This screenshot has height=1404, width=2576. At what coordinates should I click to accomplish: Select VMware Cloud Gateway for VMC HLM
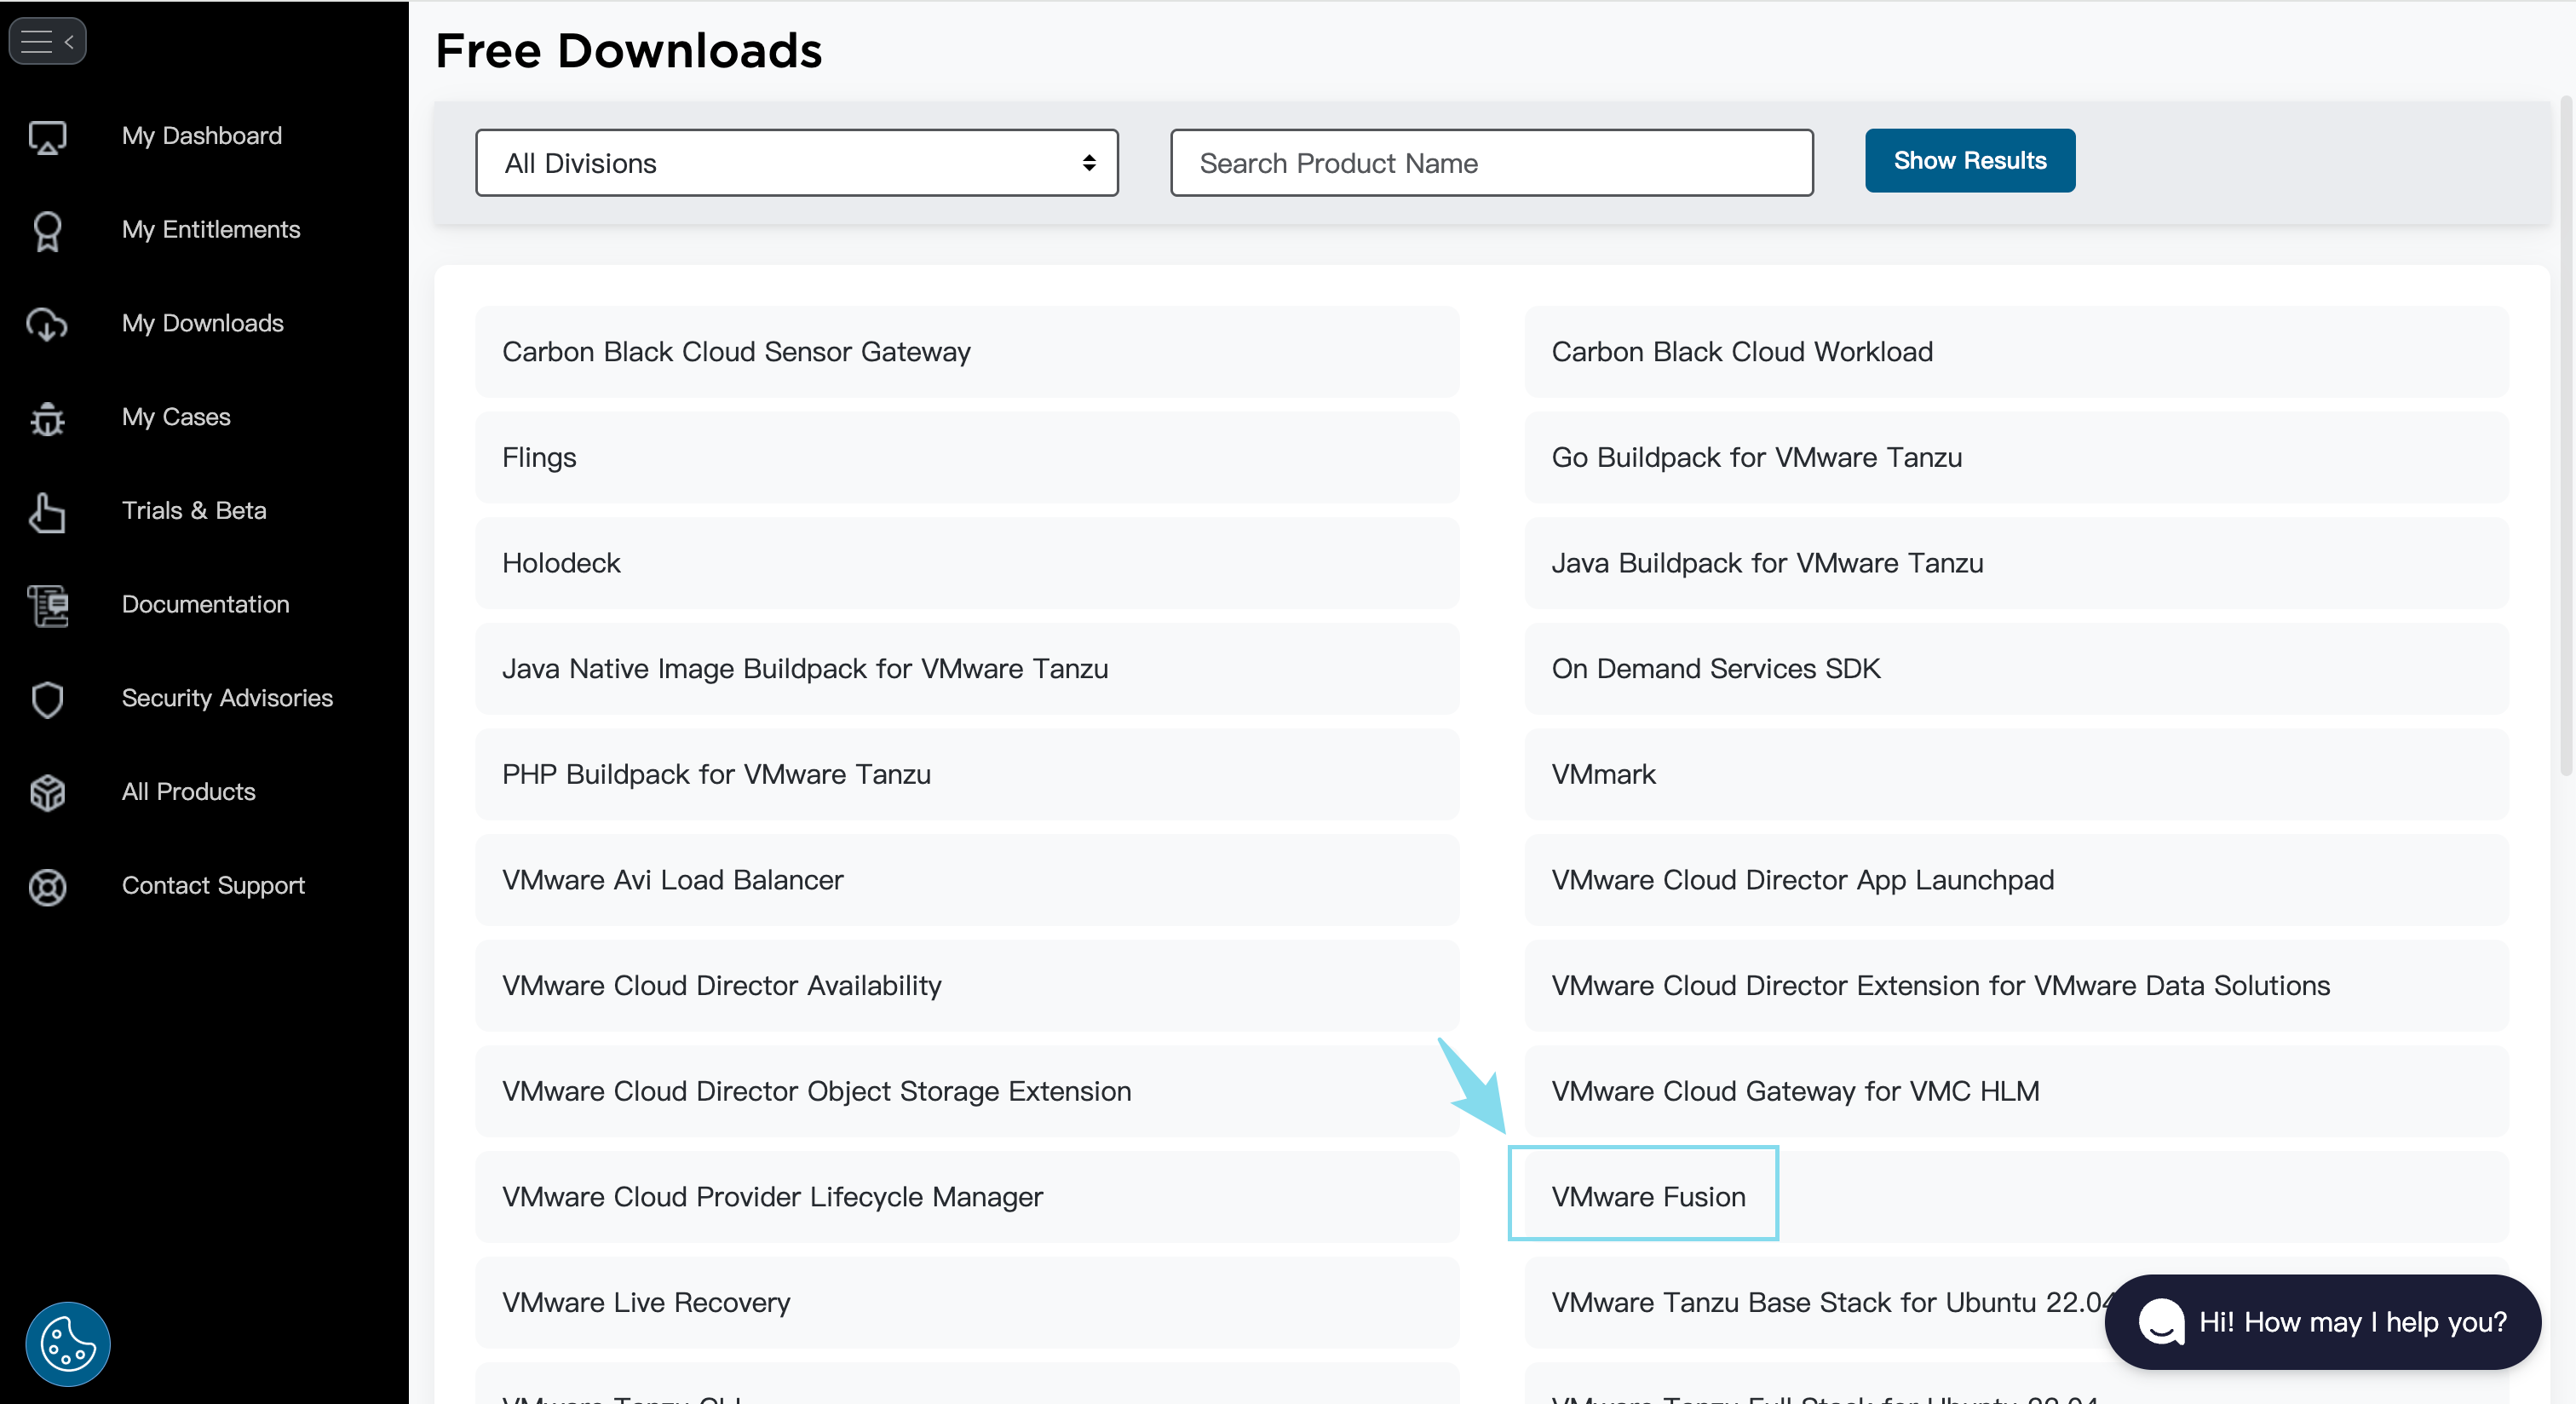pos(2017,1092)
